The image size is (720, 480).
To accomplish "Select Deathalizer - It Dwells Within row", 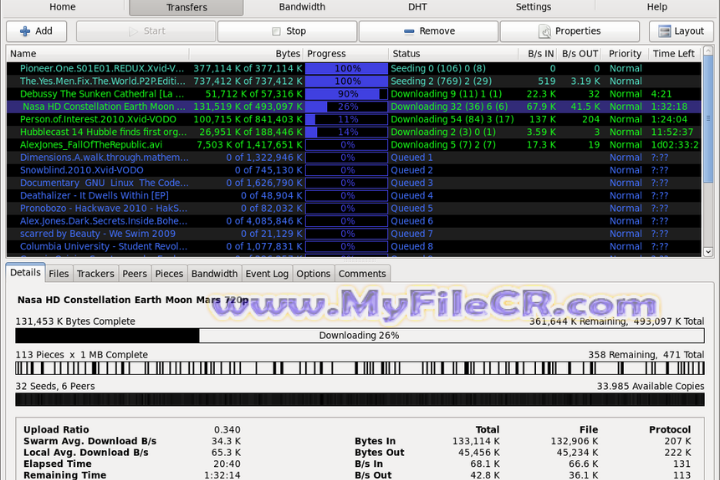I will [x=354, y=196].
